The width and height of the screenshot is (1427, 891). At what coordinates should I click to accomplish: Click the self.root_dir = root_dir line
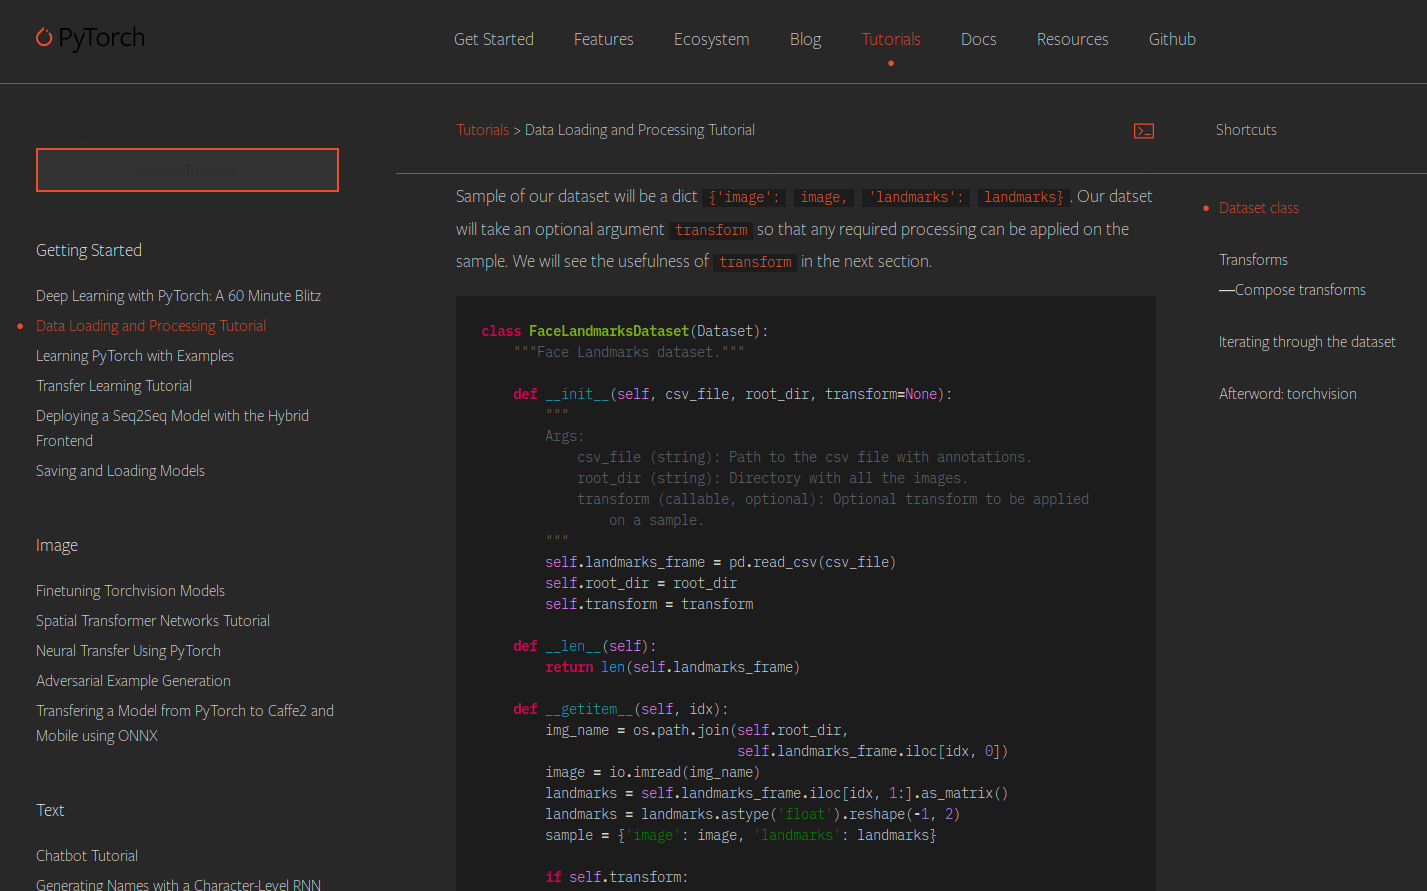pyautogui.click(x=641, y=583)
